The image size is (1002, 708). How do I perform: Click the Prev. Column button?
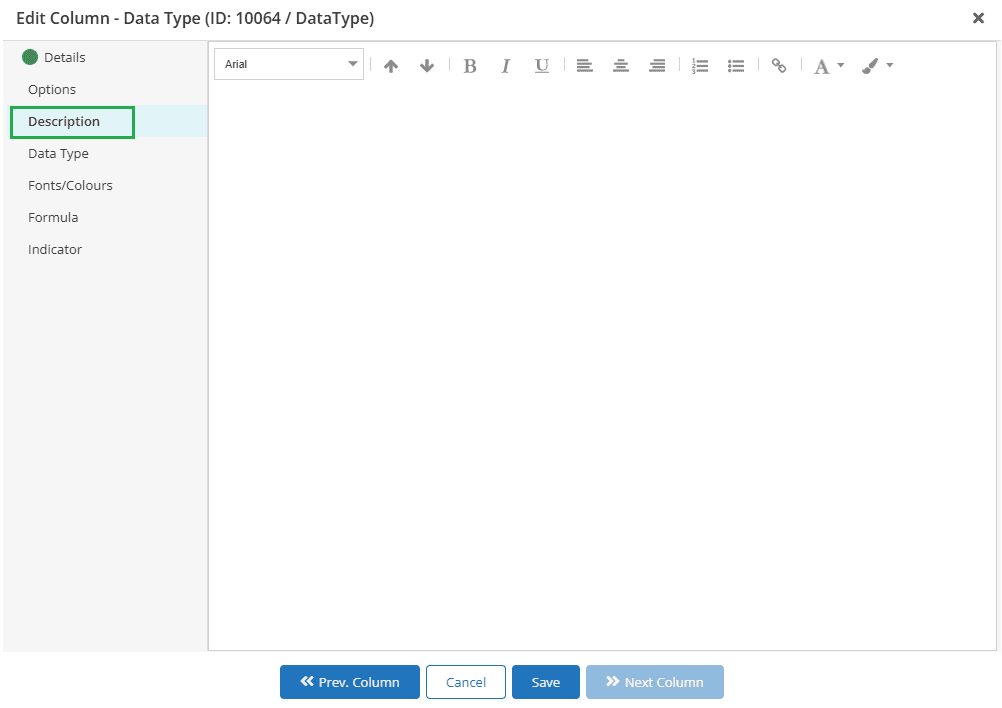350,682
